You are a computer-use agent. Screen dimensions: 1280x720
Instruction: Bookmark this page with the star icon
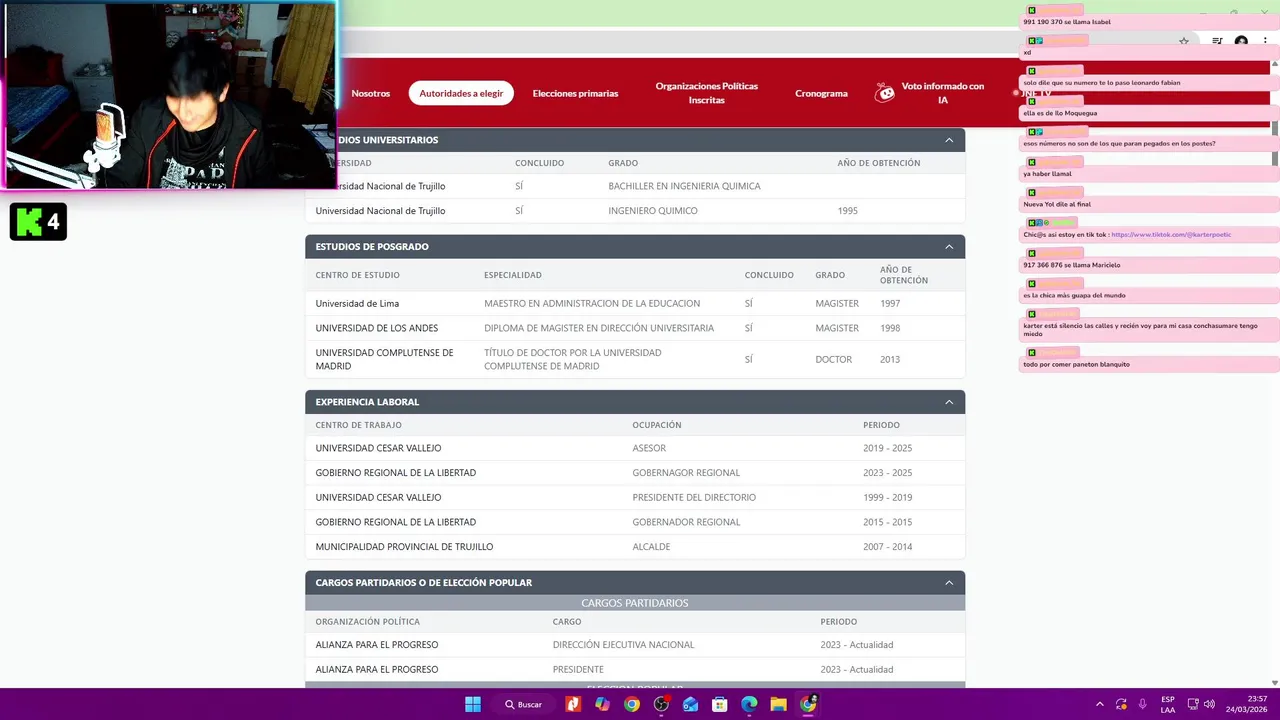(x=1184, y=41)
